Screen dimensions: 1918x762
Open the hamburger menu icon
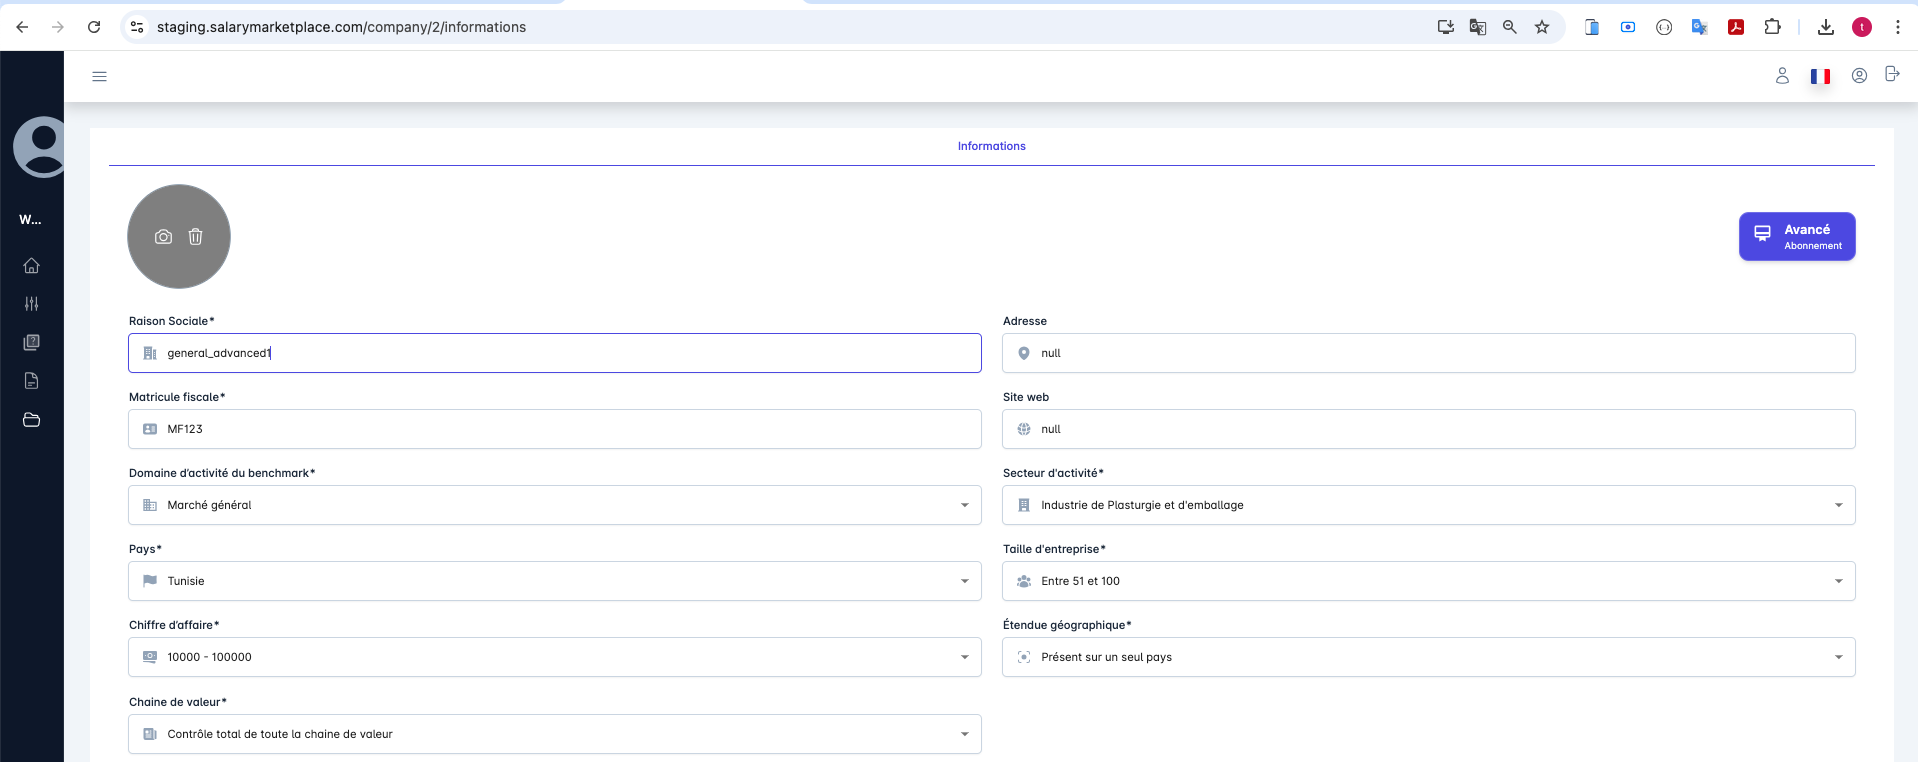[x=99, y=76]
